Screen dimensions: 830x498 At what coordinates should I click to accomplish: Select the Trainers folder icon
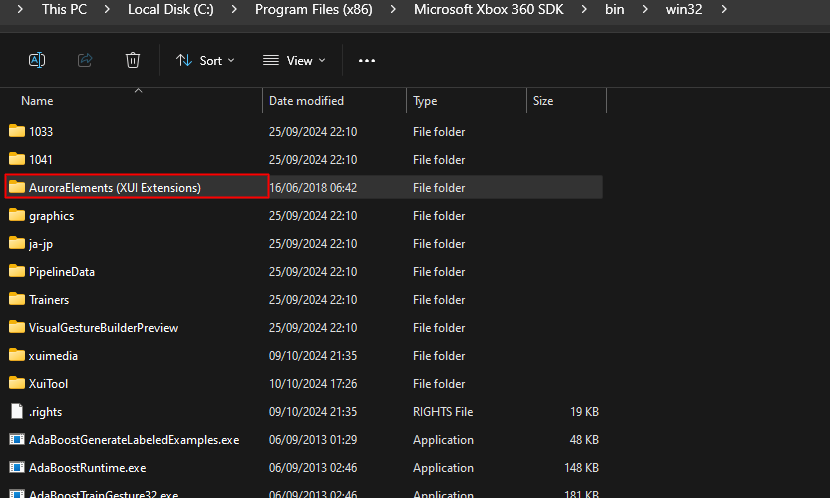[17, 299]
